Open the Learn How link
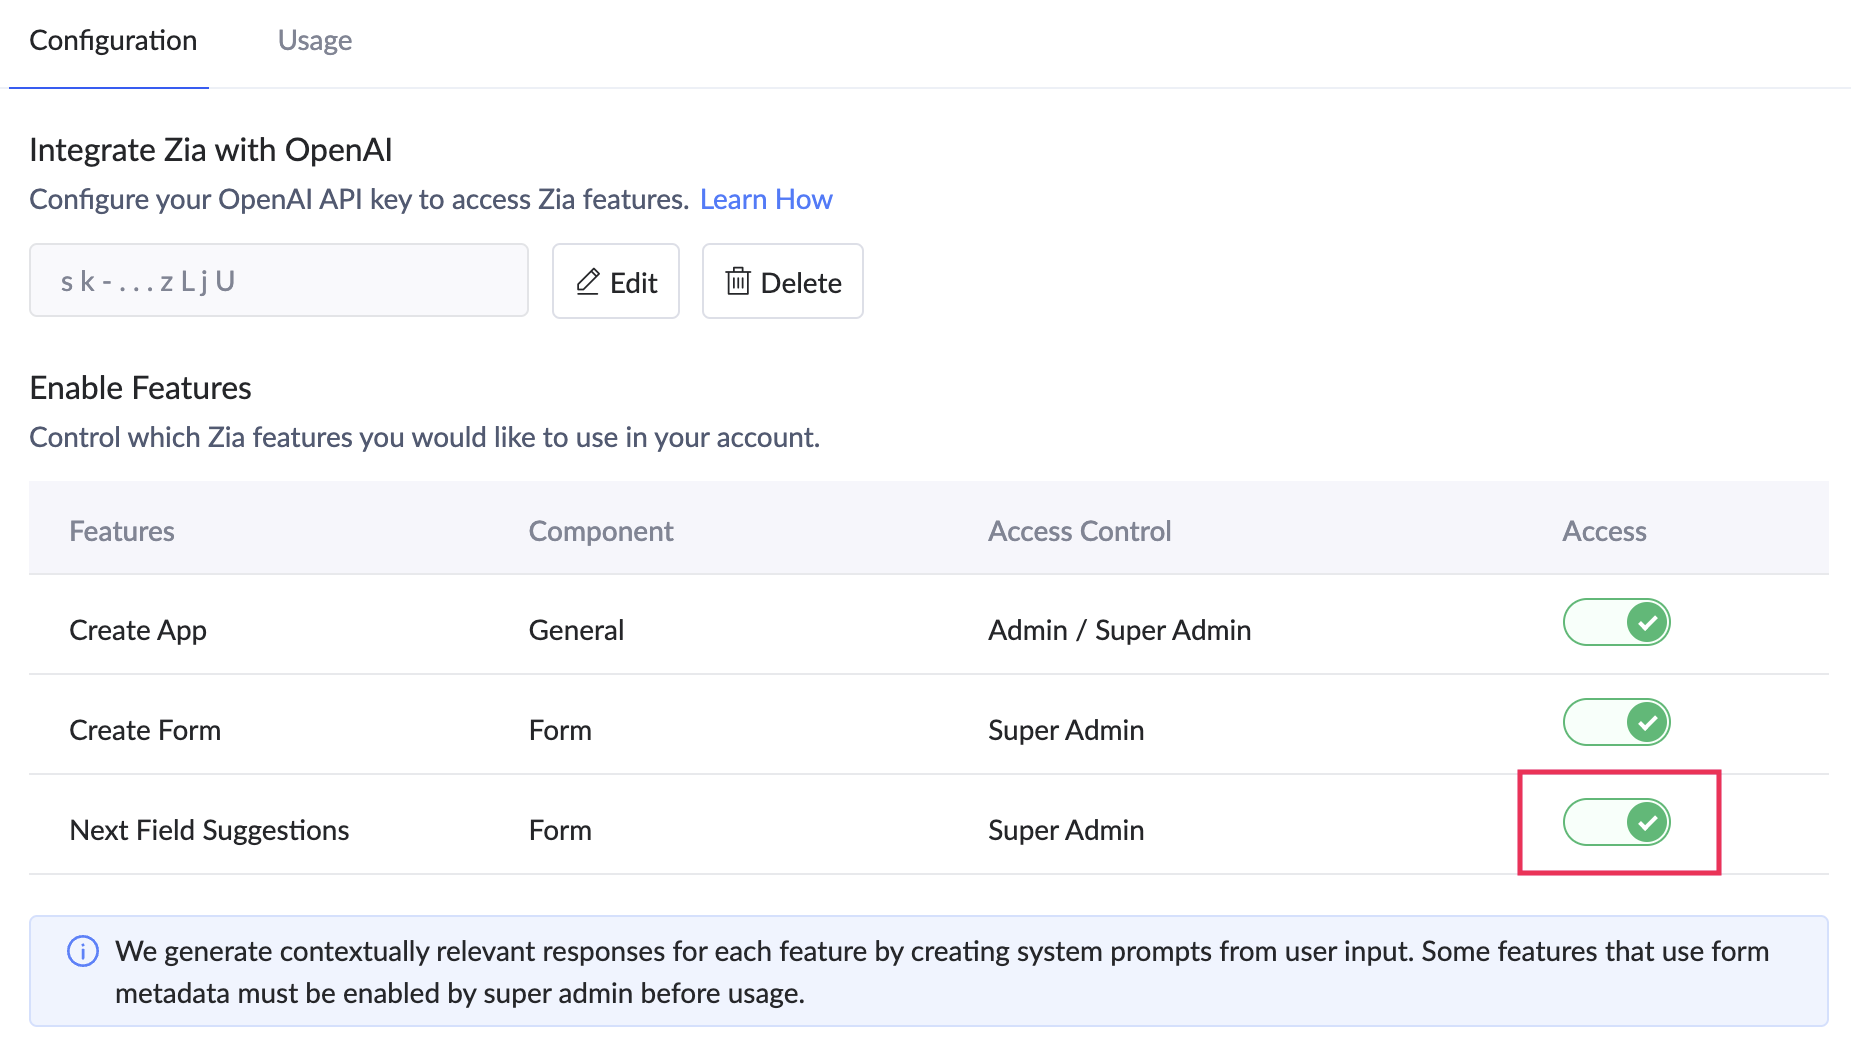 [766, 199]
